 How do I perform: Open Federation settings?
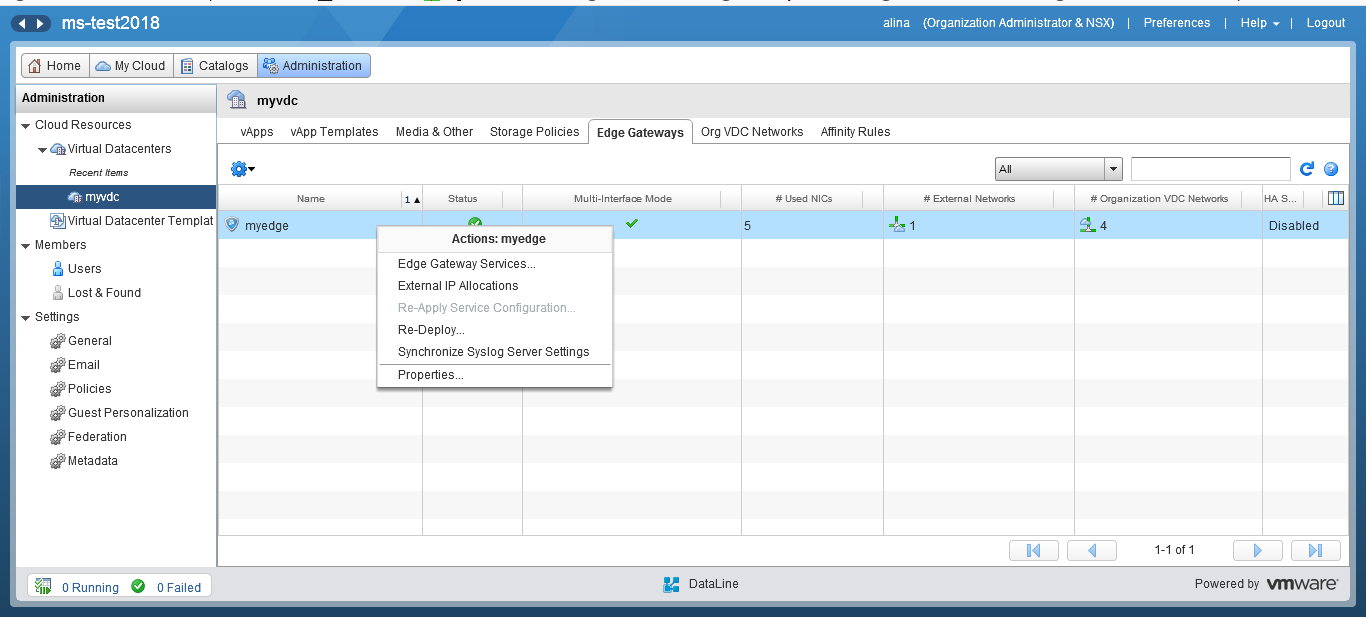click(97, 437)
